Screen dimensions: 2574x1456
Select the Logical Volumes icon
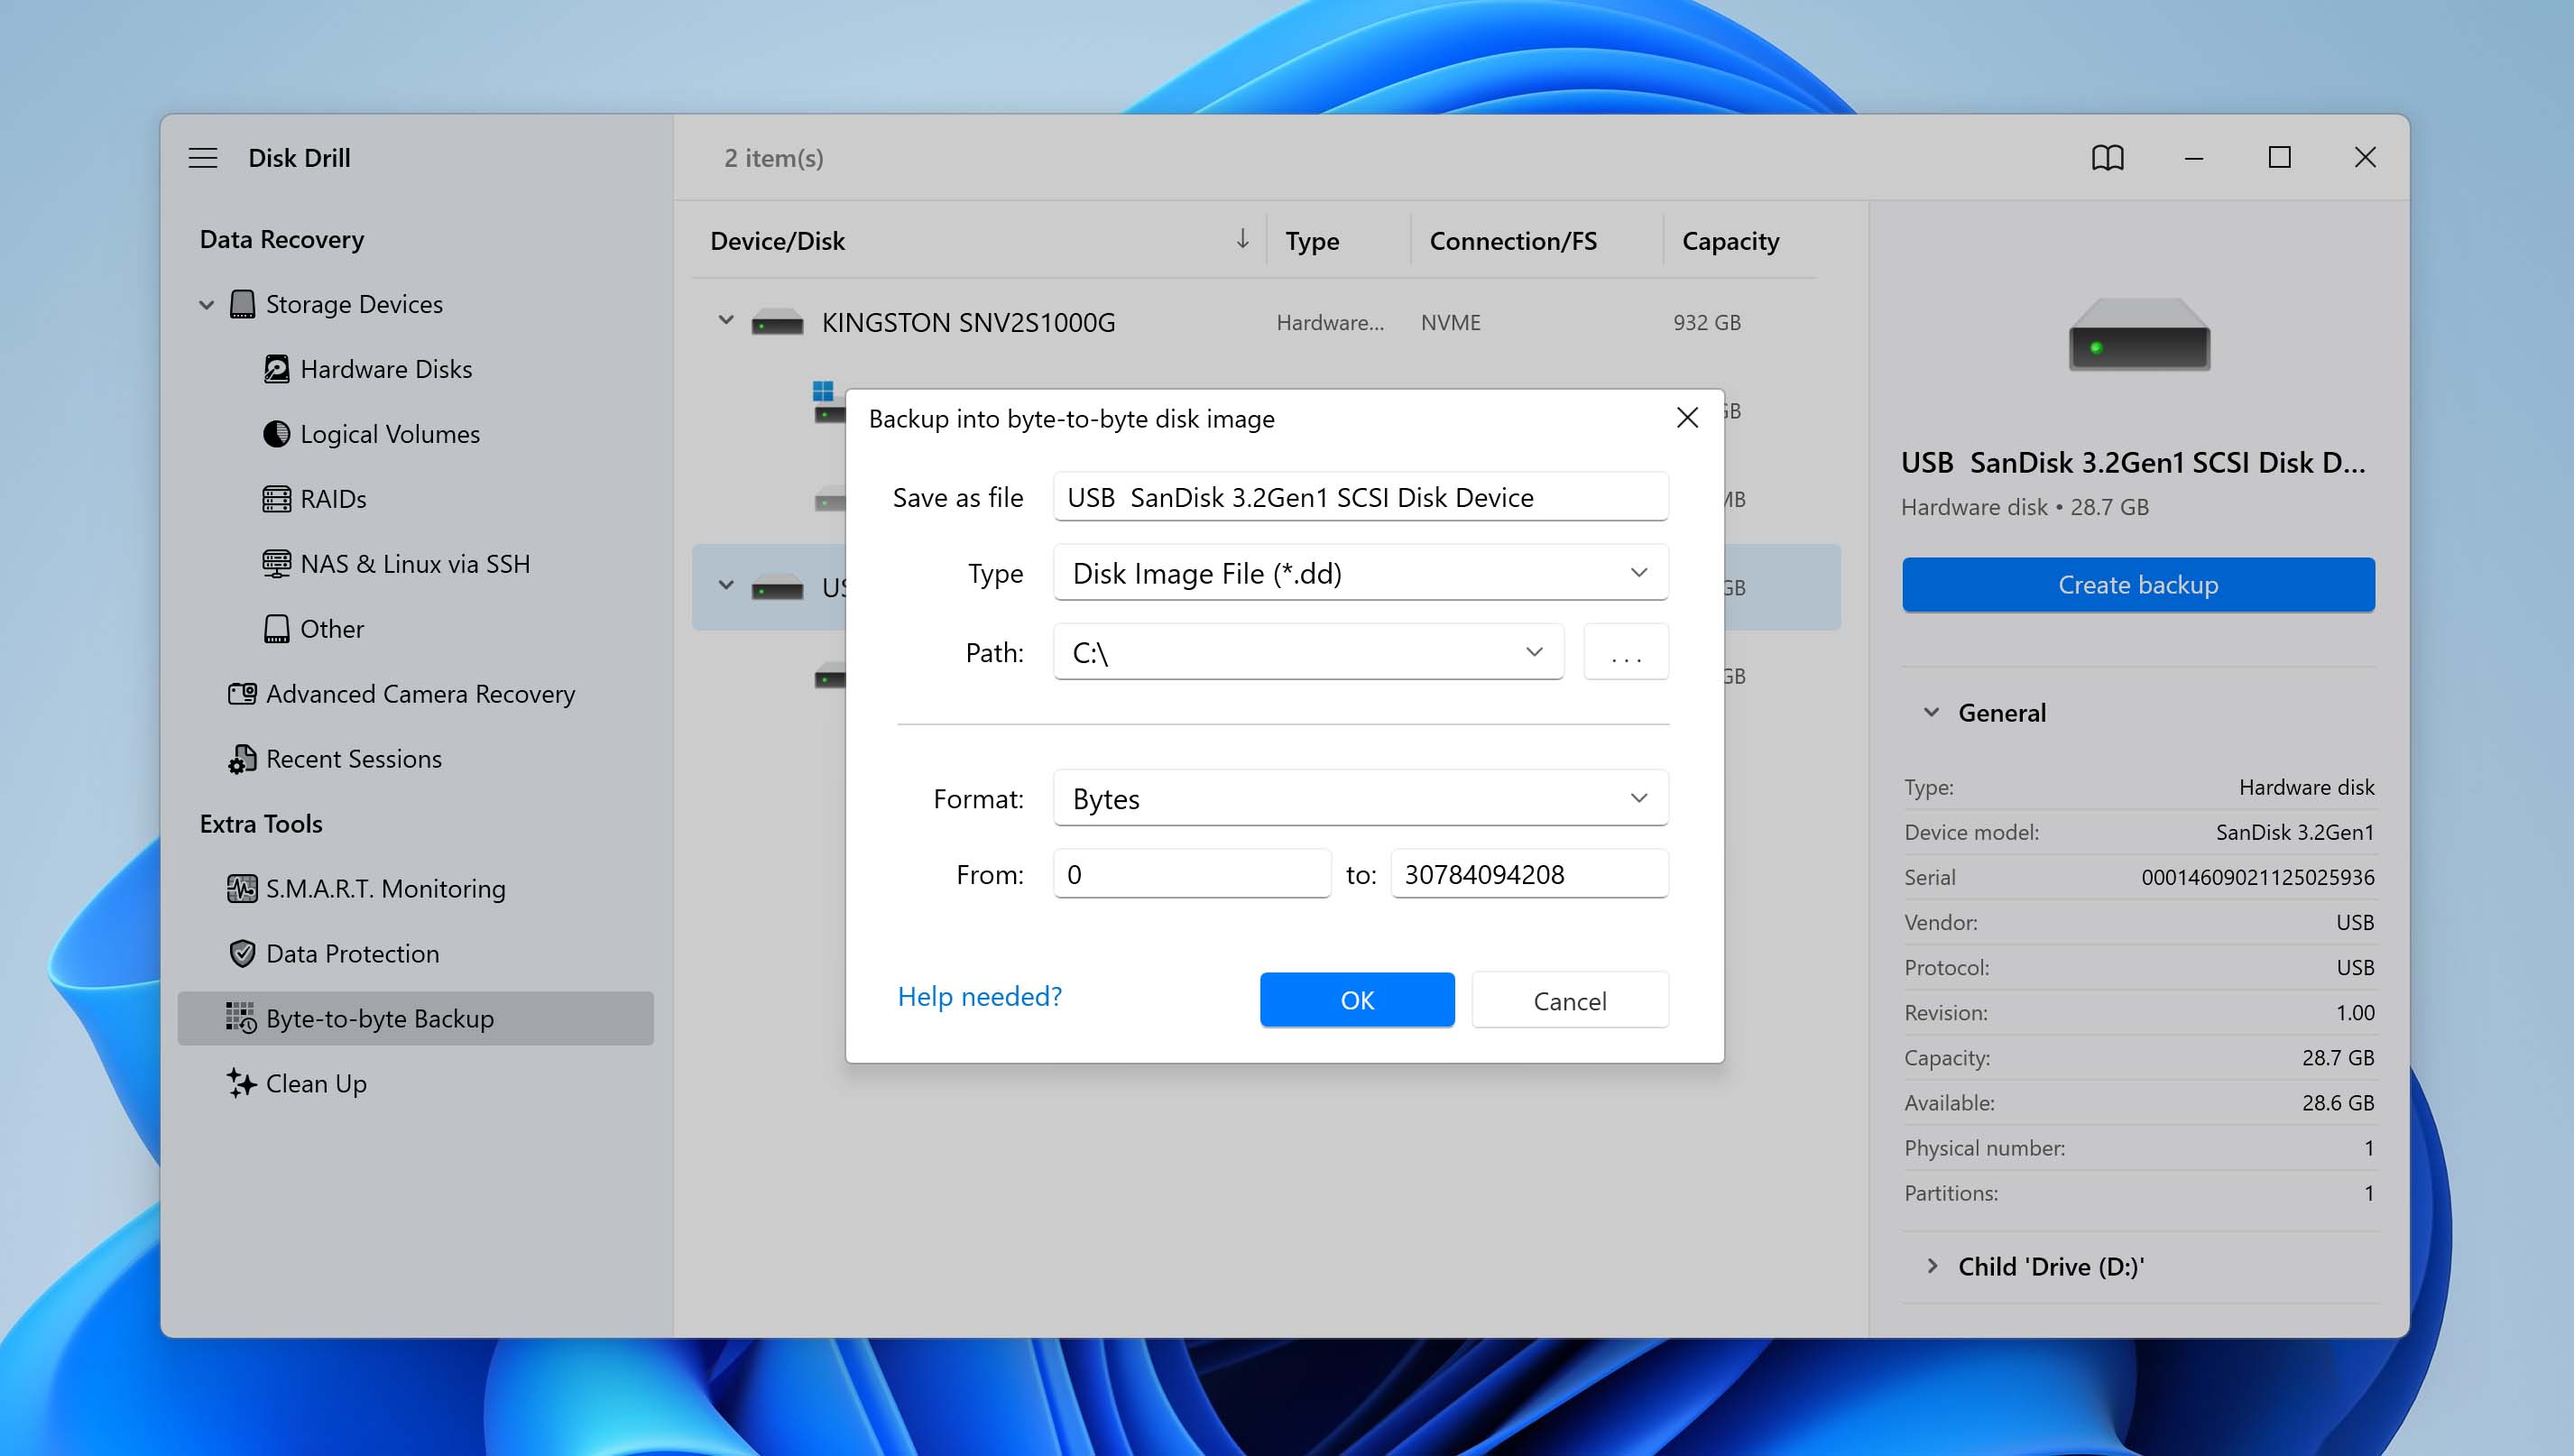(277, 433)
